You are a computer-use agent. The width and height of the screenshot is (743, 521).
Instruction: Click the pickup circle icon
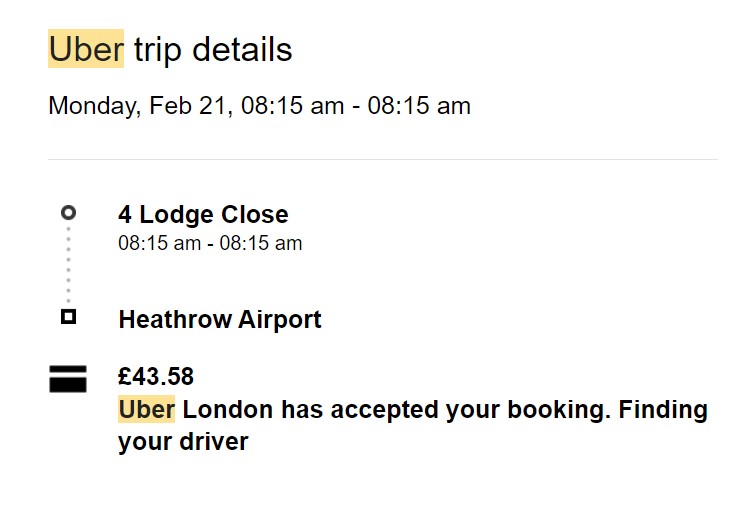tap(68, 213)
